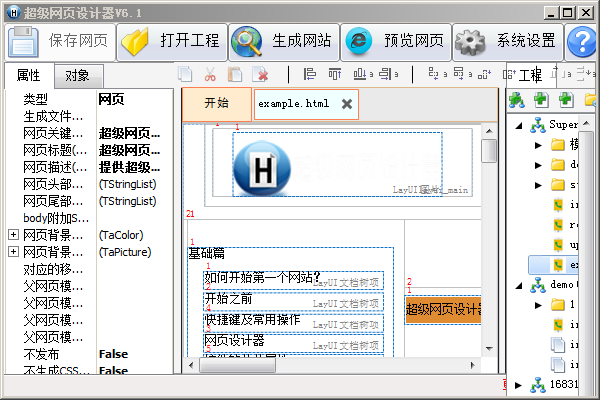
Task: Click the blue question mark help icon
Action: click(x=582, y=41)
